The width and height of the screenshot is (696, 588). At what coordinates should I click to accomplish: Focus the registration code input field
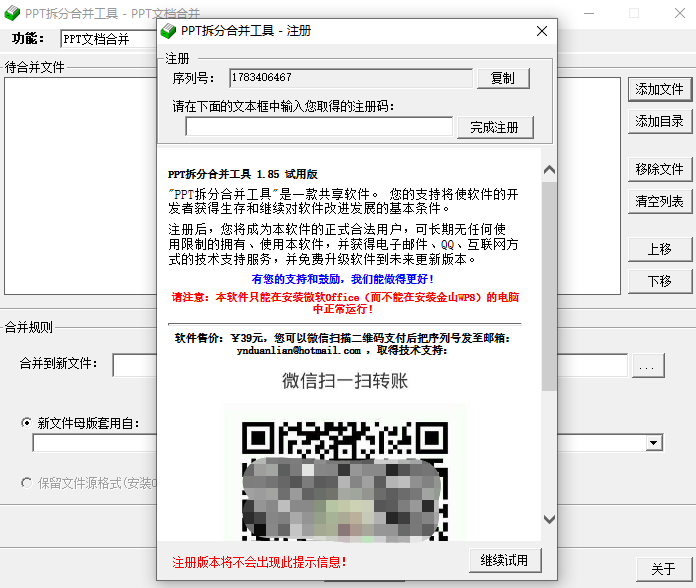point(319,126)
